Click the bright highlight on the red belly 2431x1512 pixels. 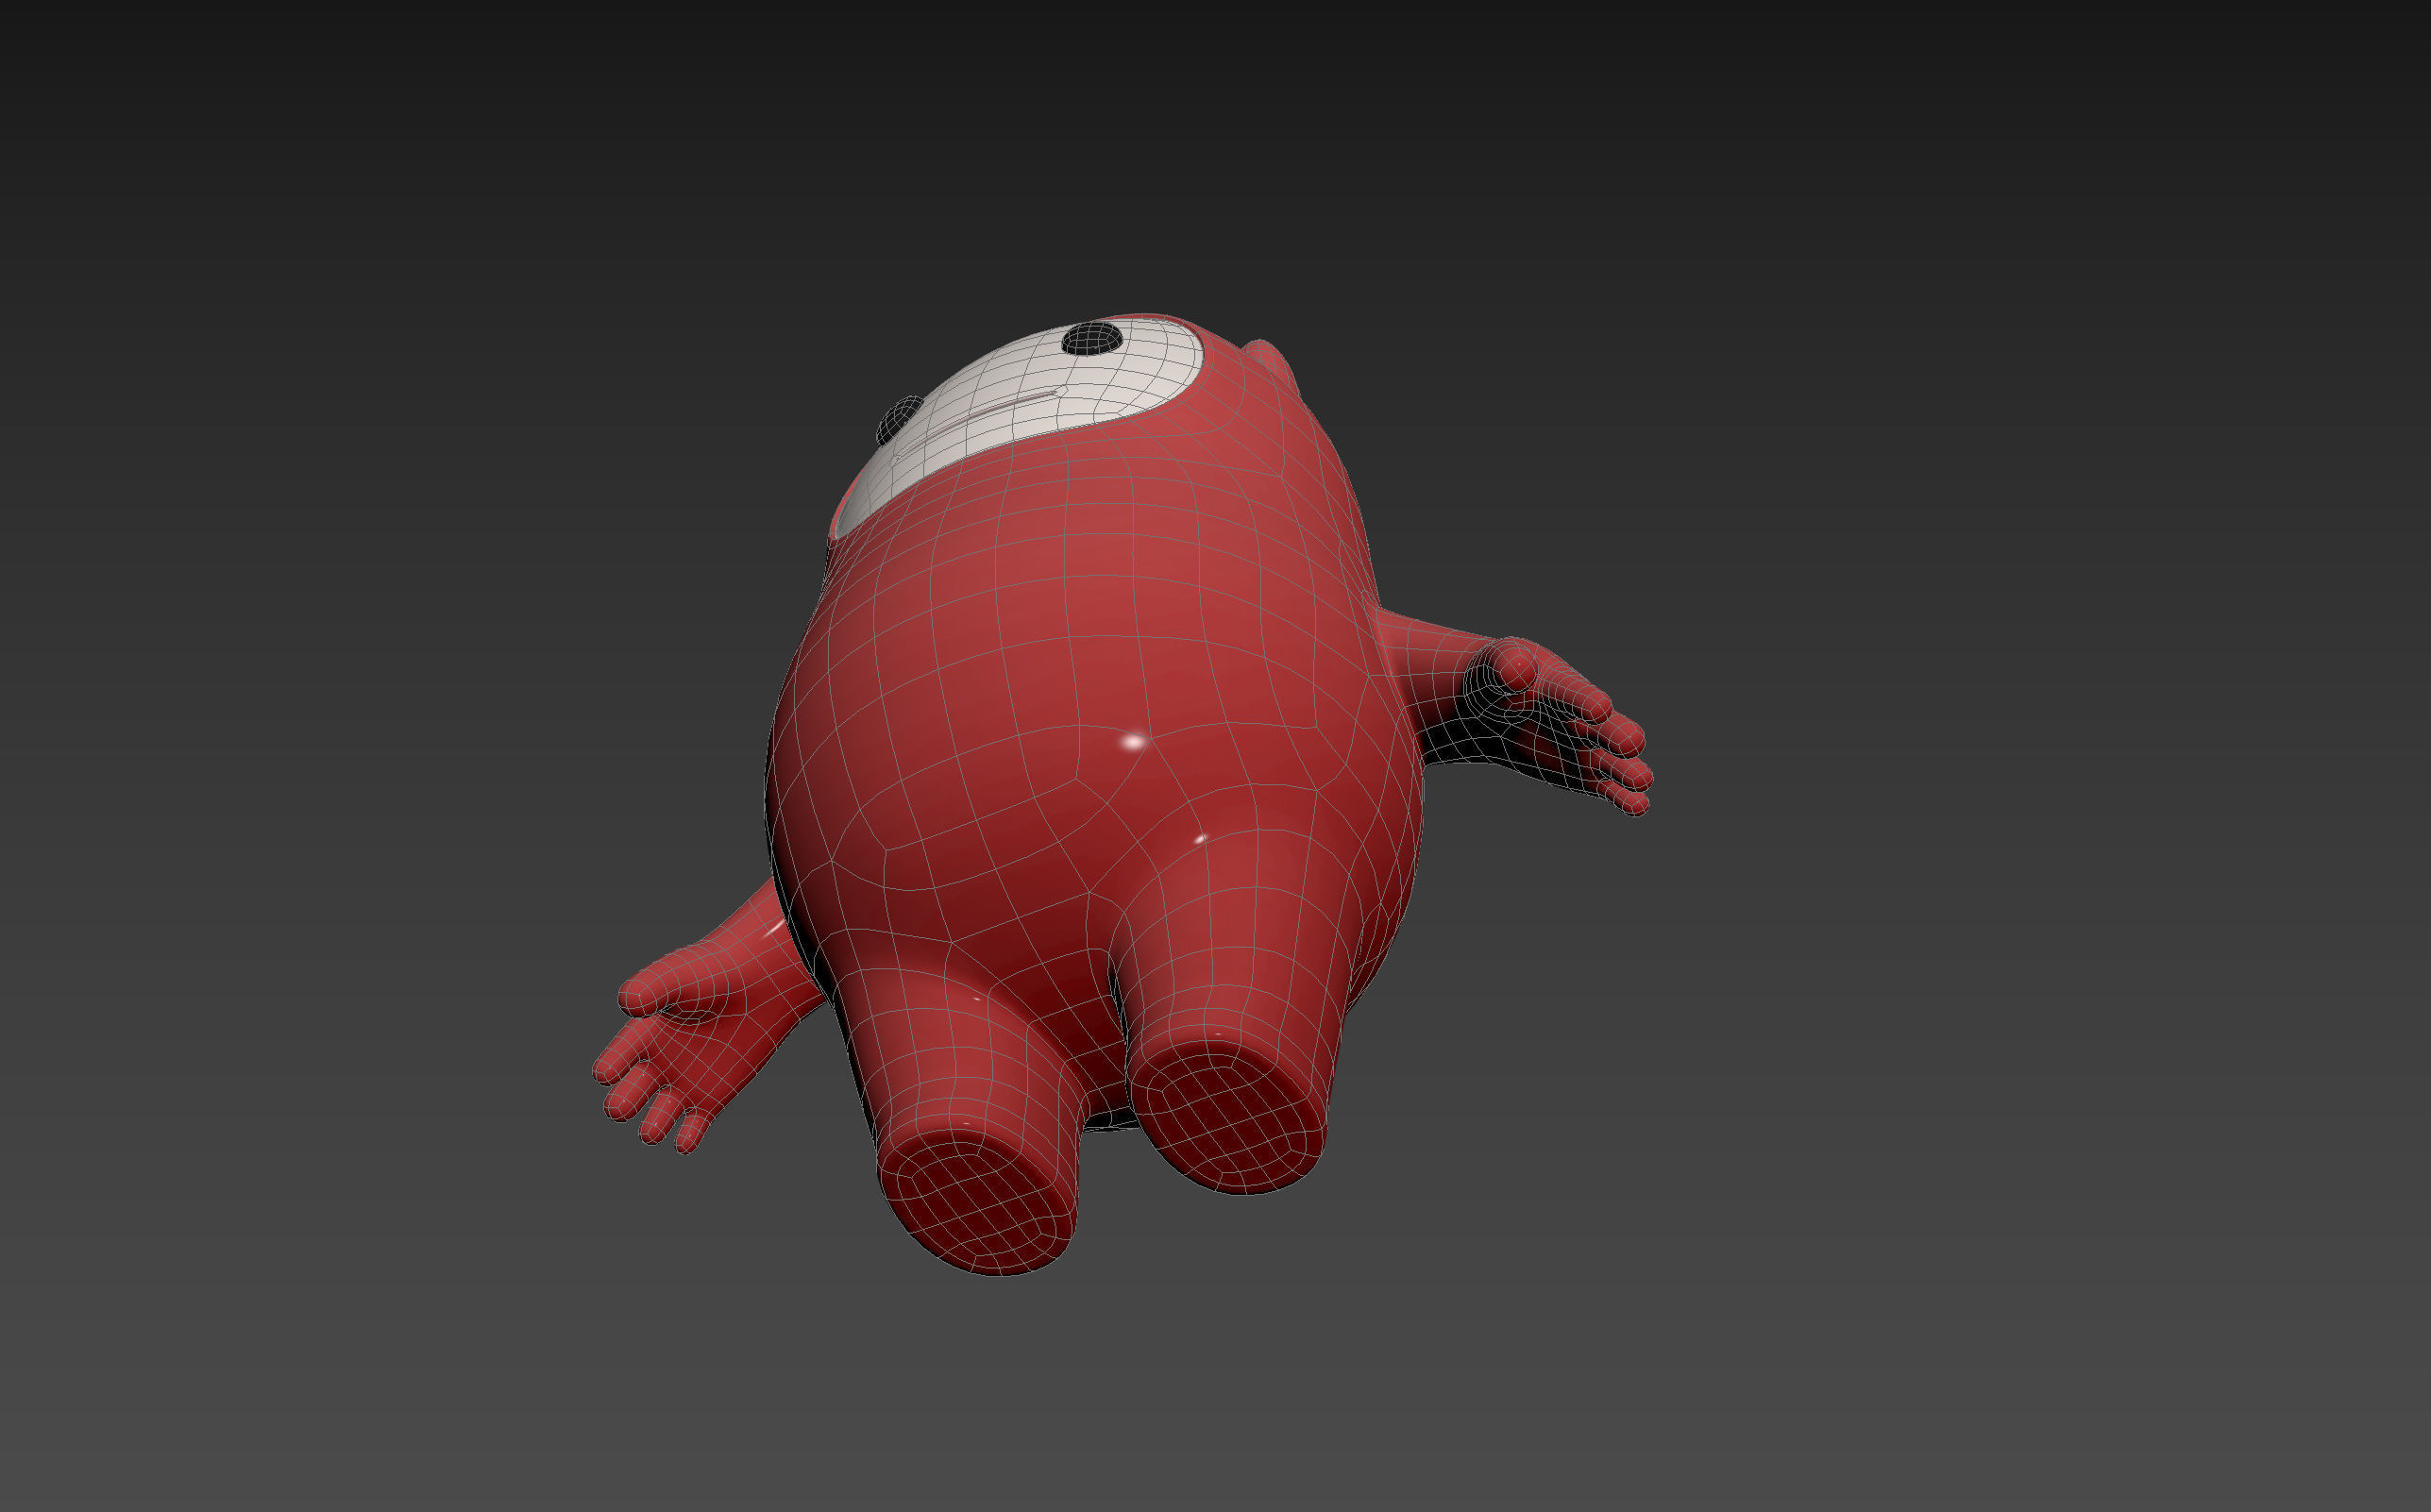(1133, 742)
